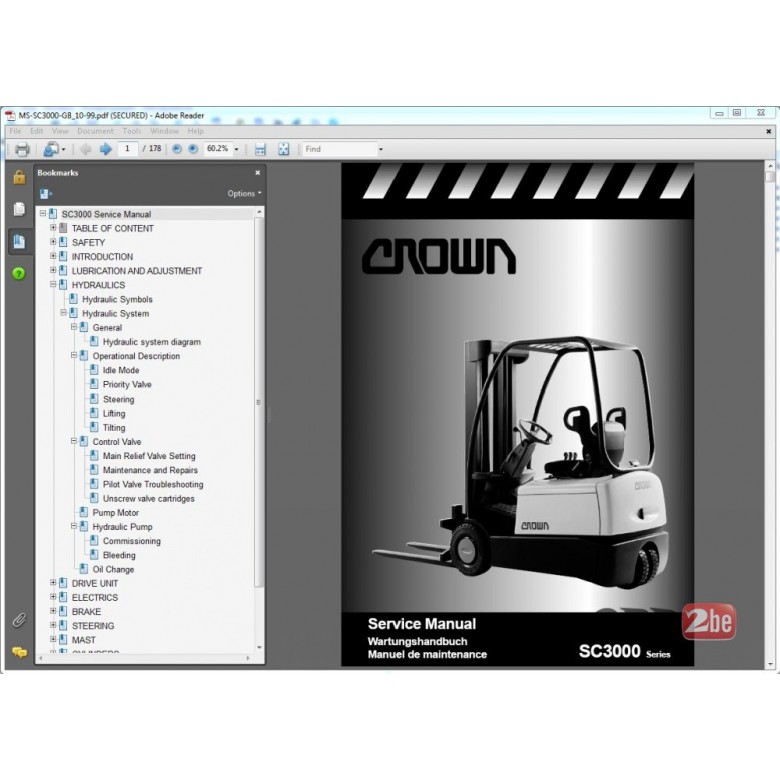The image size is (780, 780).
Task: Open the zoom percentage dropdown arrow
Action: [x=236, y=149]
